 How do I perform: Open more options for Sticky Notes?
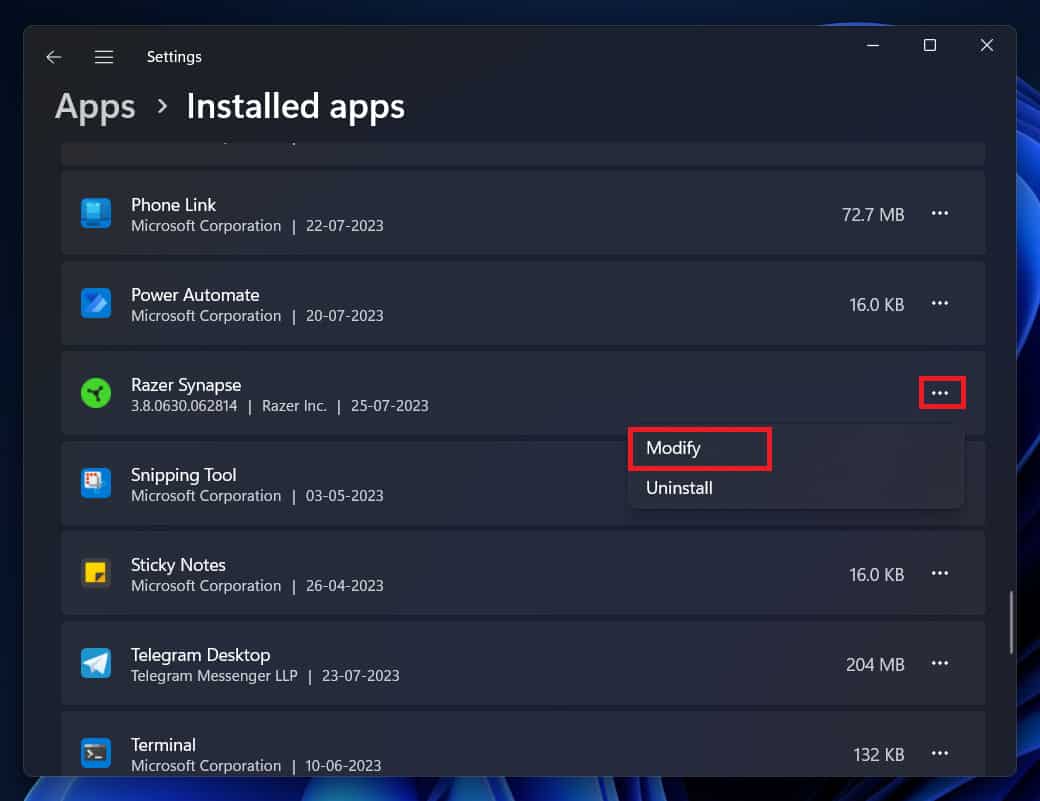(940, 574)
